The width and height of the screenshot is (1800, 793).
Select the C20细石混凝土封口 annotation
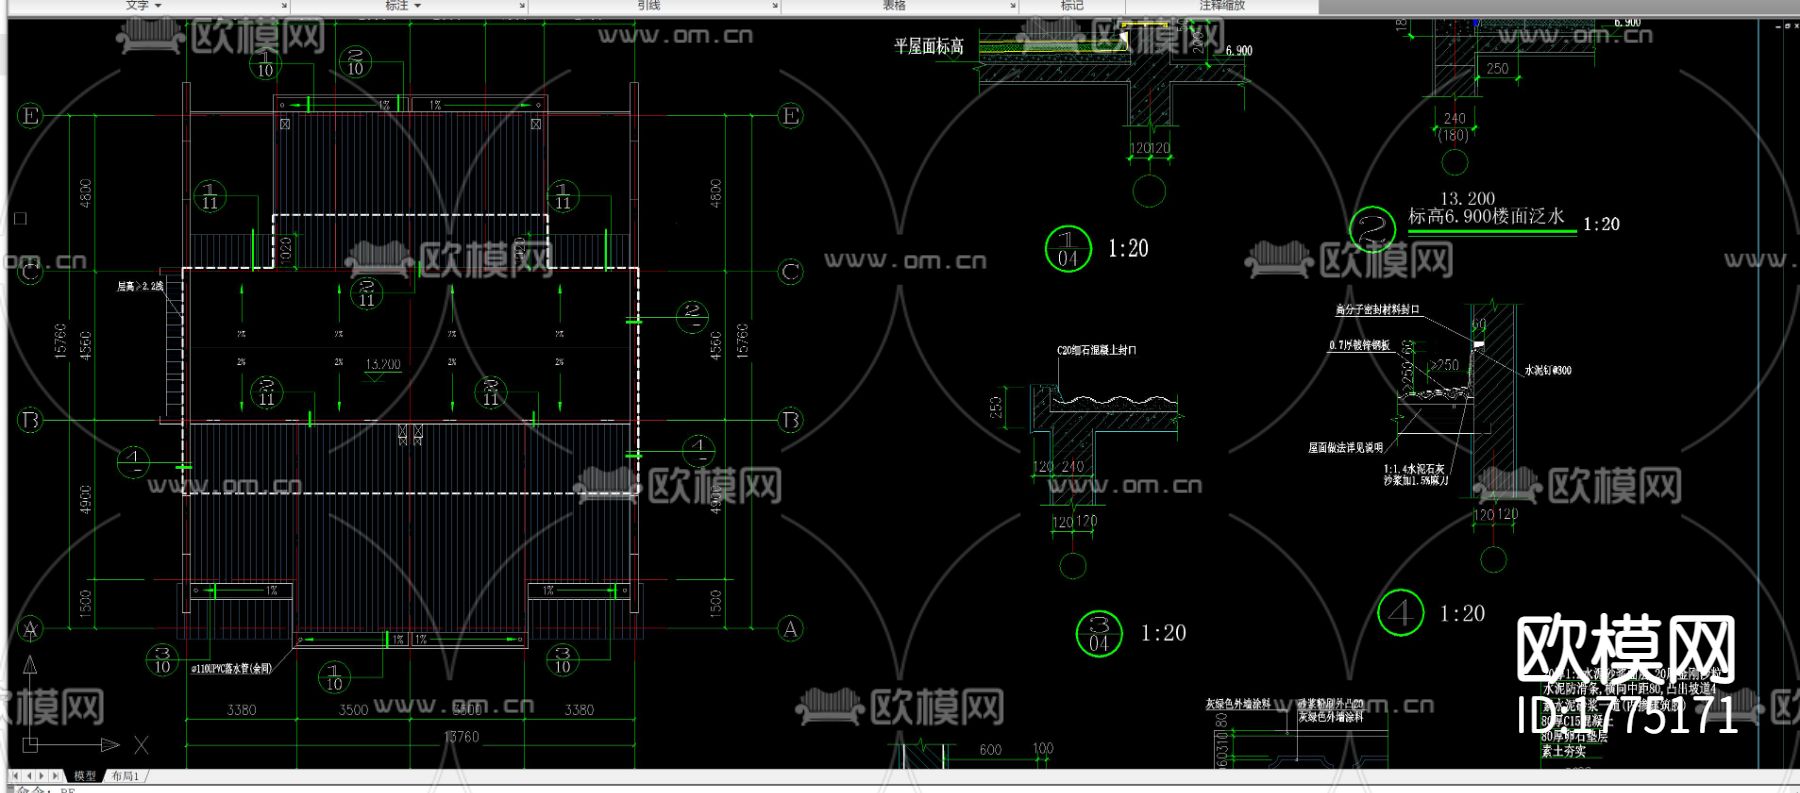(1096, 351)
